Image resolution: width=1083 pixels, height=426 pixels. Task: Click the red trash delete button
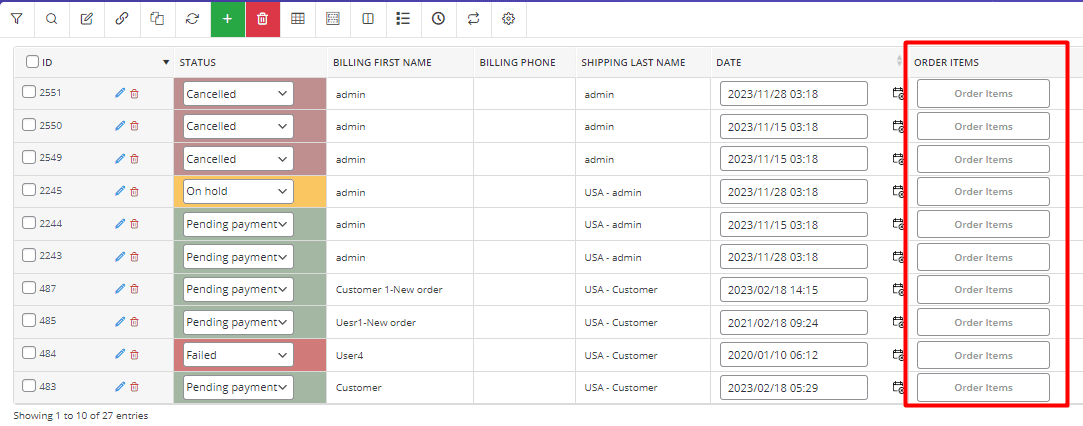point(262,19)
